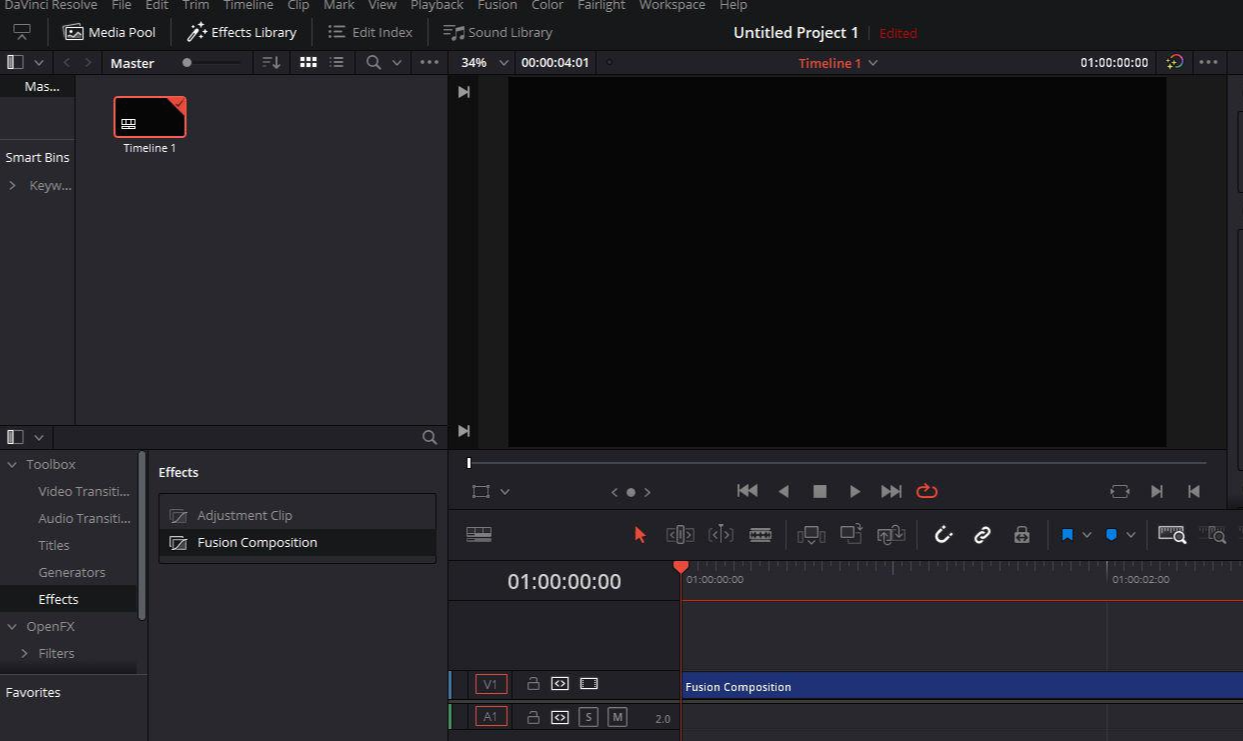
Task: Toggle the red Loop playback button
Action: point(927,491)
